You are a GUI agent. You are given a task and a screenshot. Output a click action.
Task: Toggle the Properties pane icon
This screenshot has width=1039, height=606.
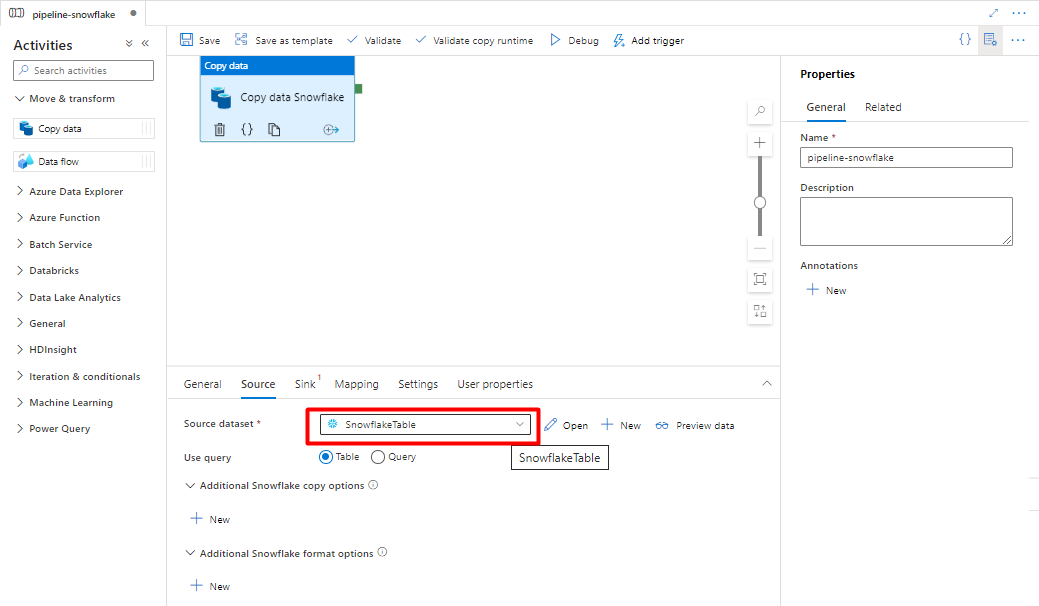click(x=990, y=40)
